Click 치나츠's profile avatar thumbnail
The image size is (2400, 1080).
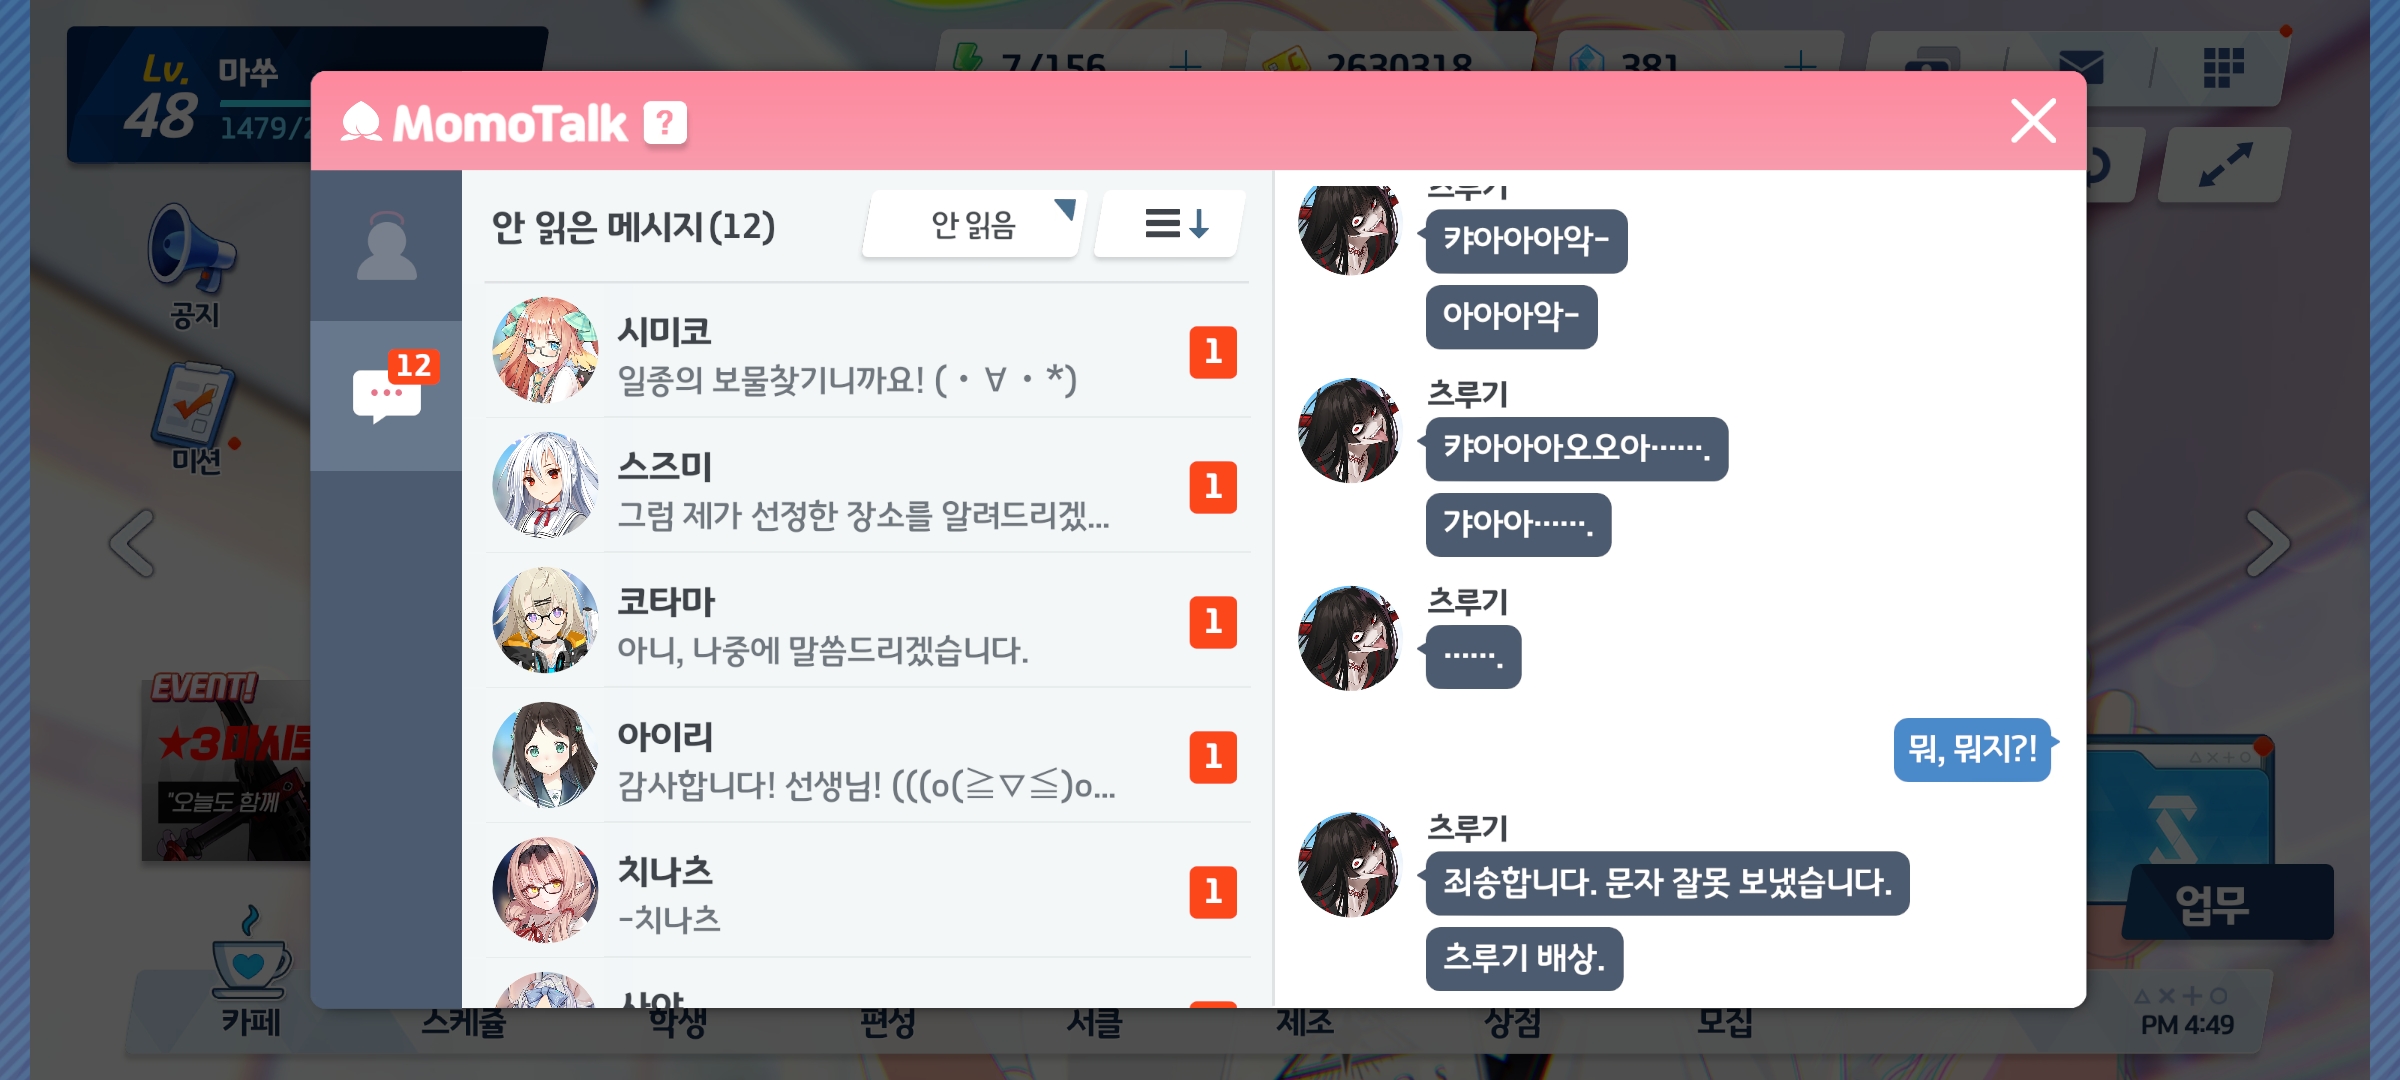coord(545,890)
